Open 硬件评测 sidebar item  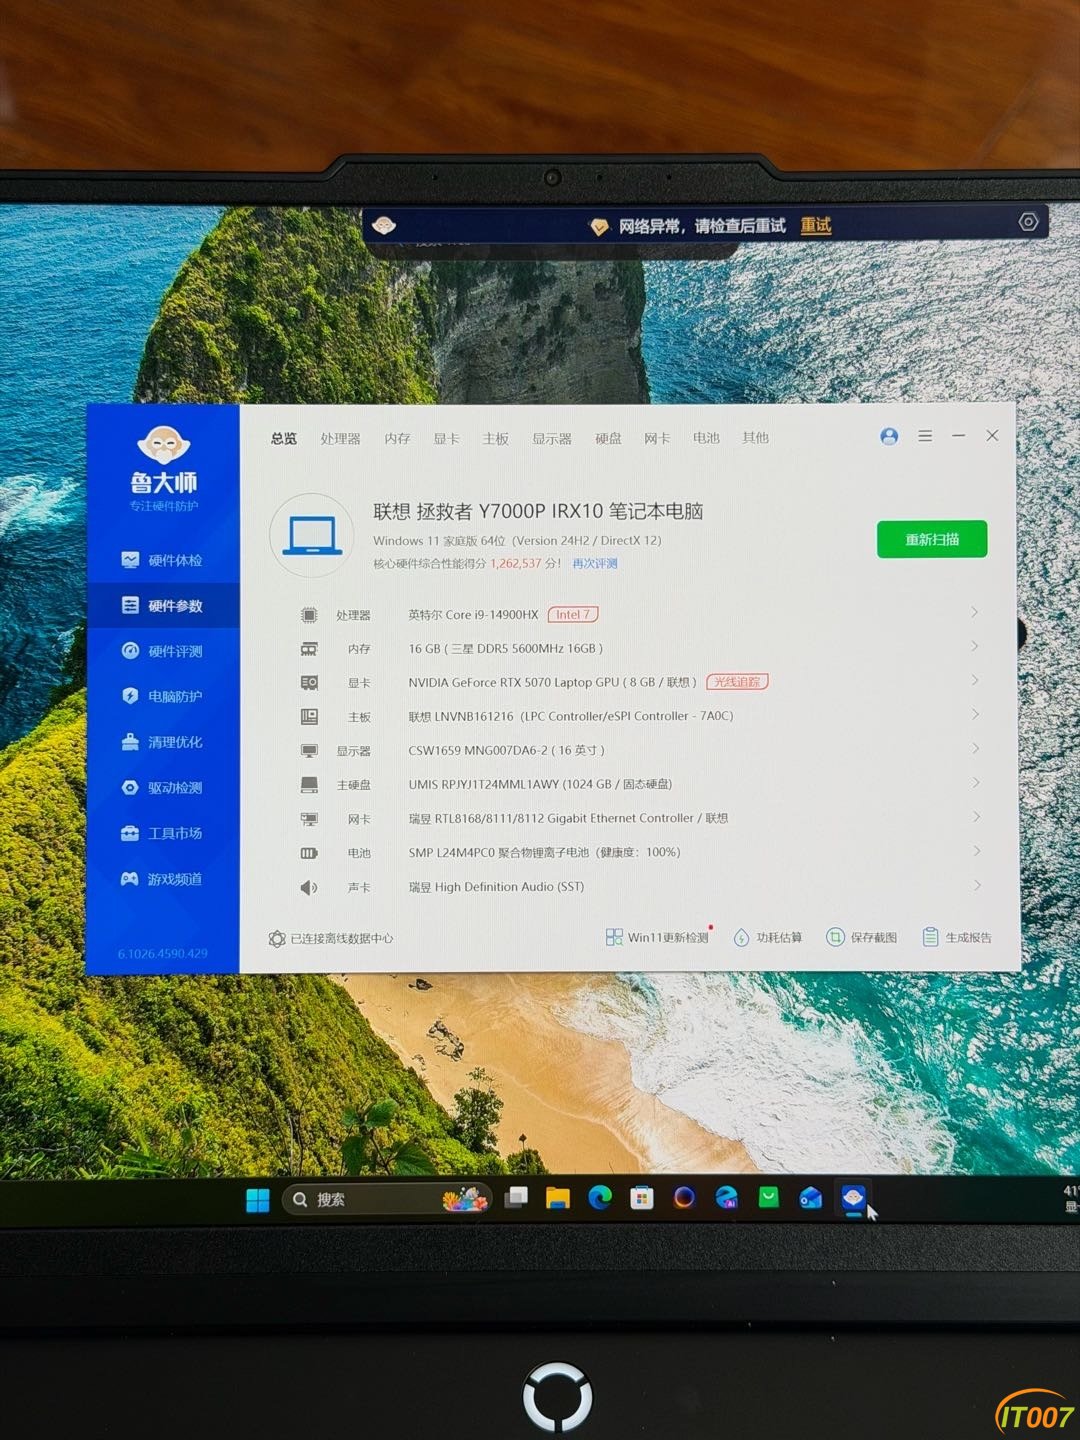(162, 651)
